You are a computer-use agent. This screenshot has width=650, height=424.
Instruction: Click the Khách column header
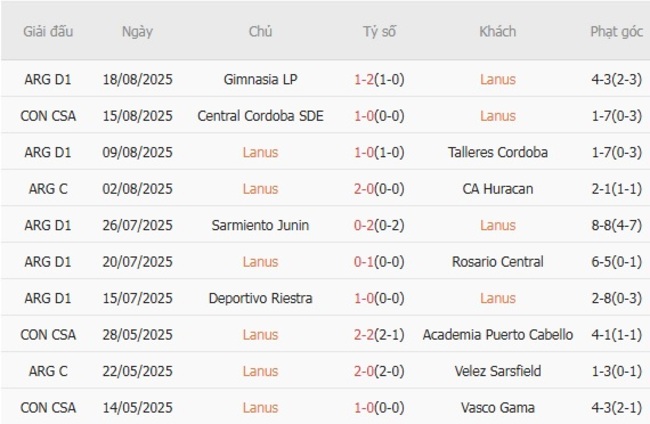pos(498,31)
